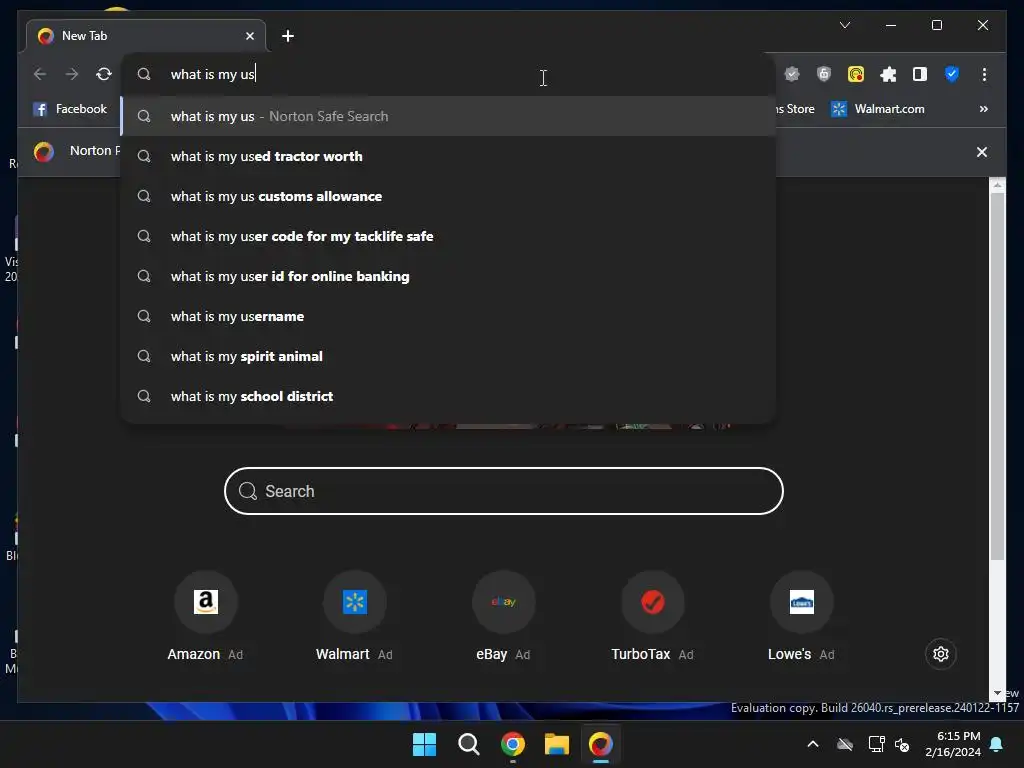This screenshot has height=768, width=1024.
Task: Click the scrollbar down arrow
Action: tap(997, 693)
